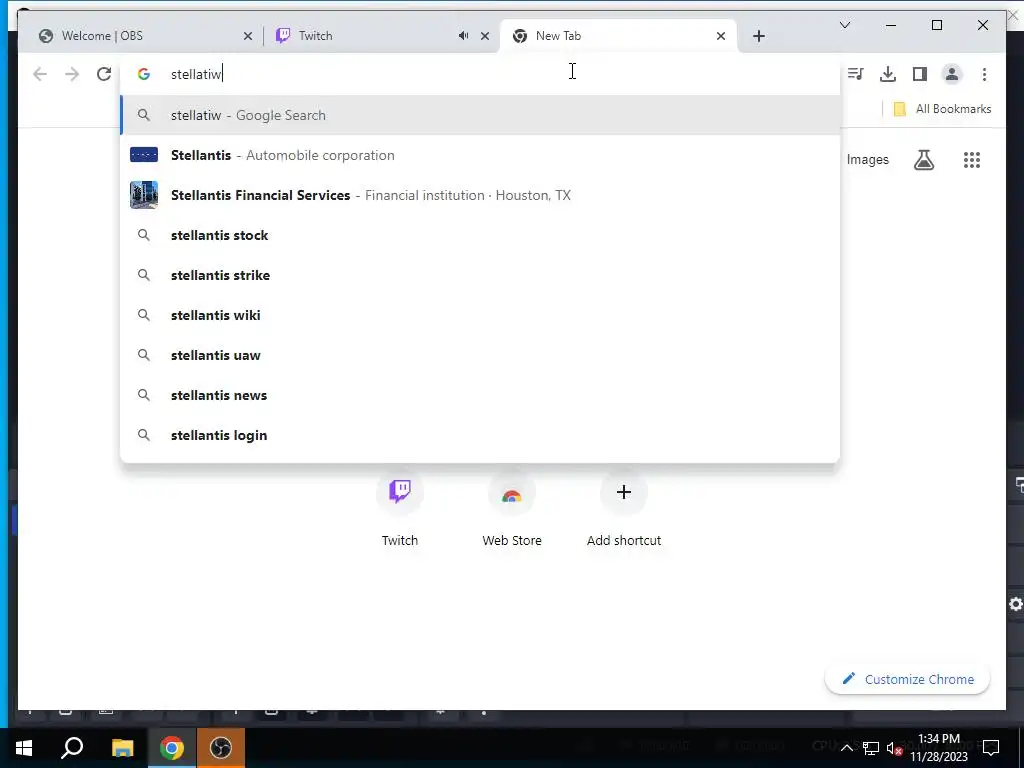Open the Google apps grid
Viewport: 1024px width, 768px height.
pyautogui.click(x=972, y=159)
